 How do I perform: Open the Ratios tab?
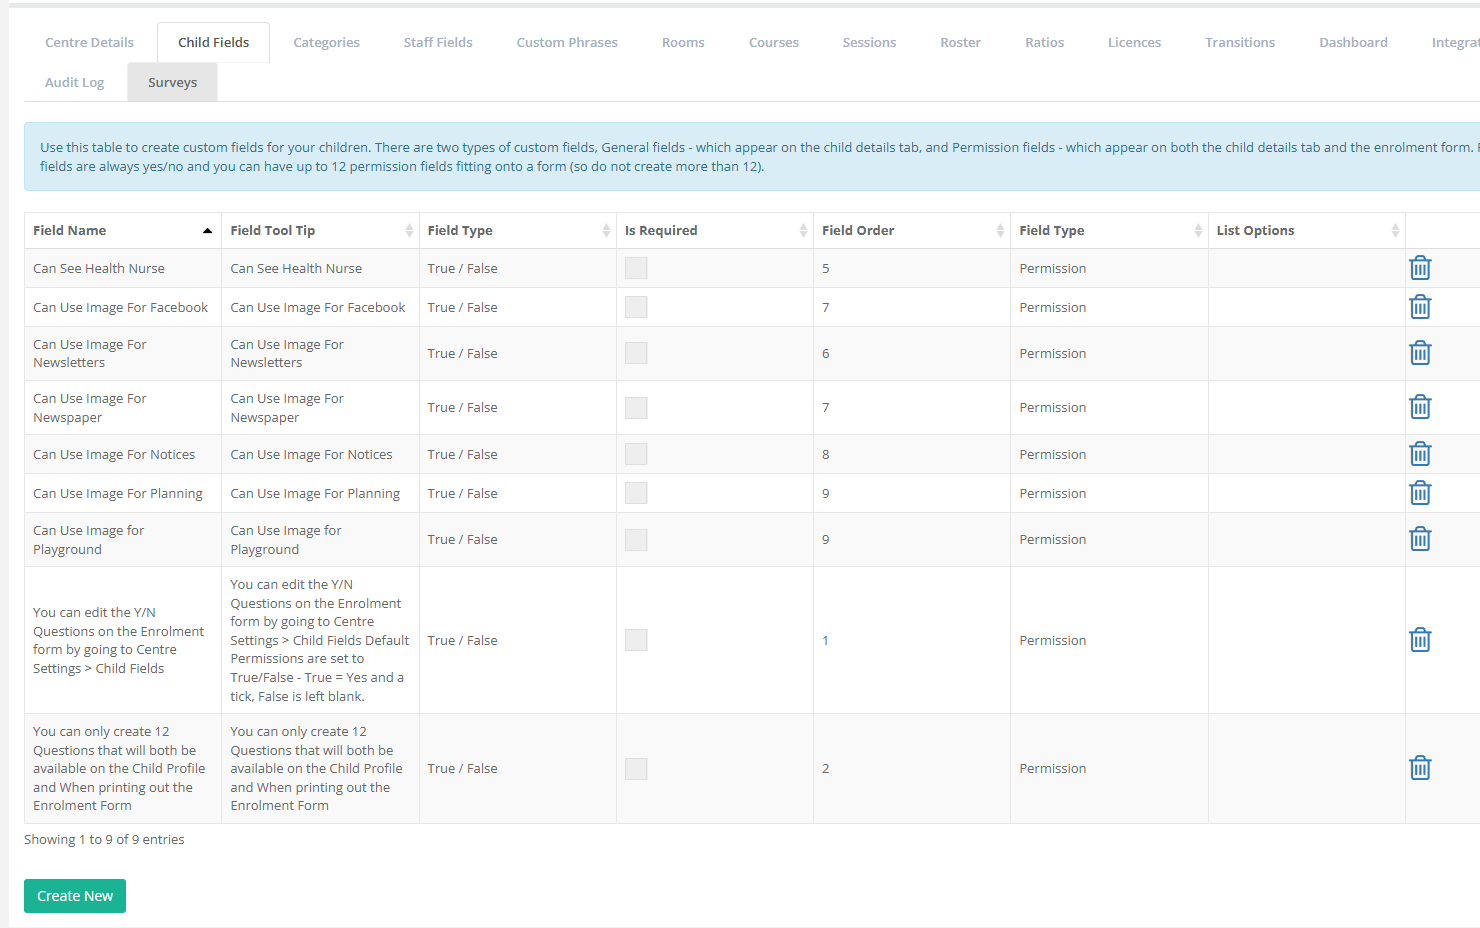click(x=1044, y=42)
